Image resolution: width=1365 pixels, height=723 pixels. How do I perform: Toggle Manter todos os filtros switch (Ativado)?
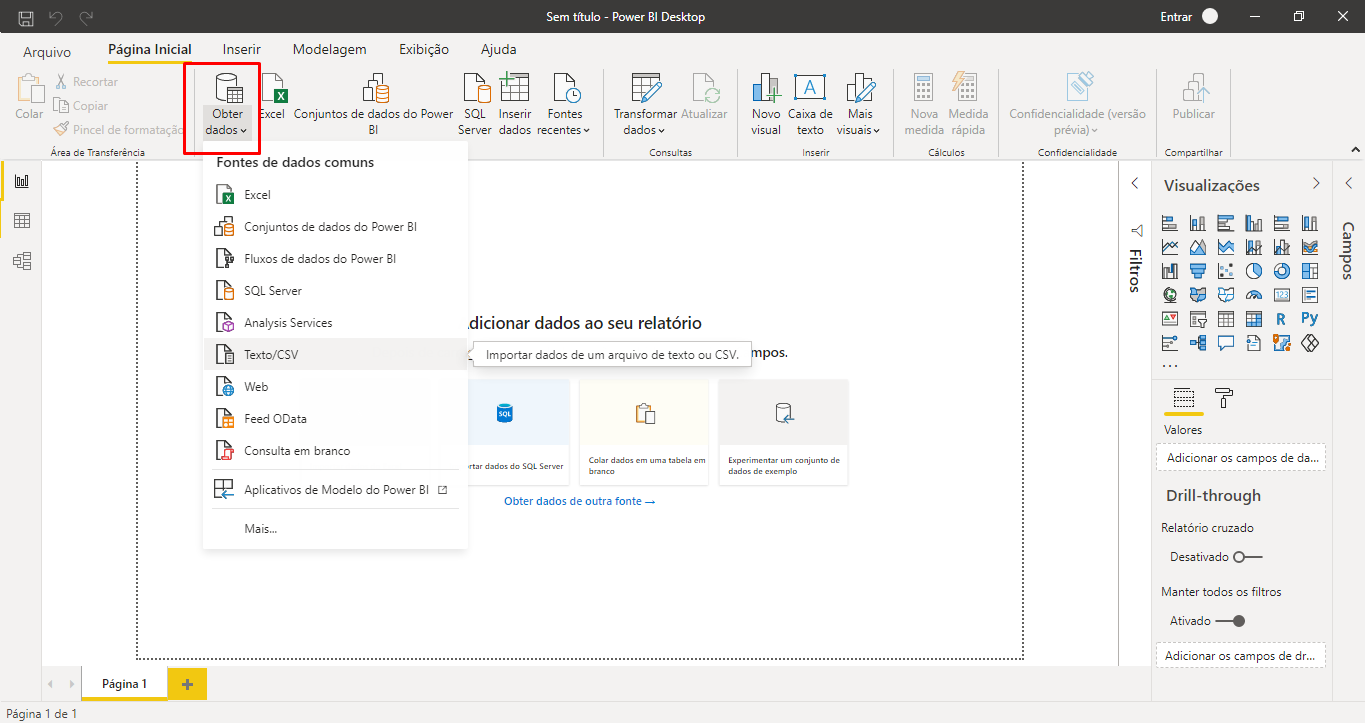pyautogui.click(x=1231, y=621)
